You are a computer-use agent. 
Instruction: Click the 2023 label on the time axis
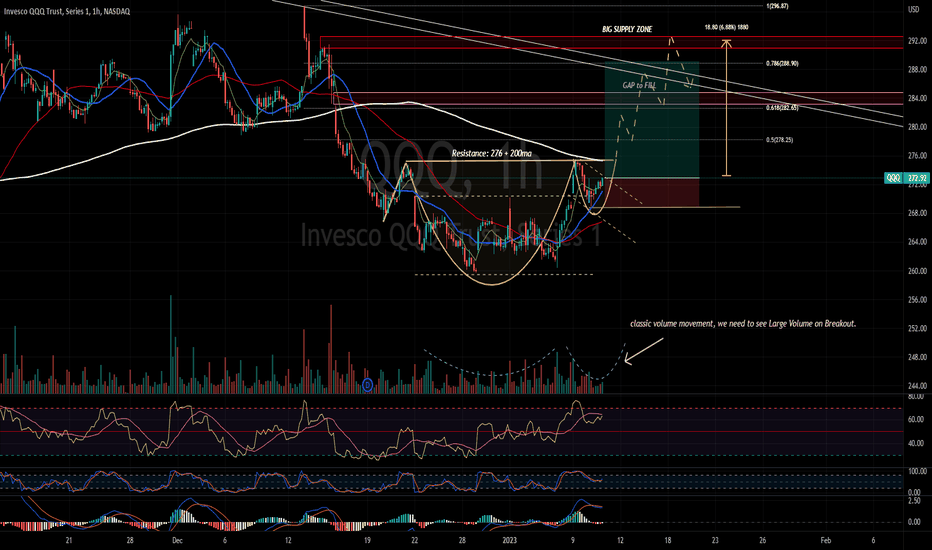pyautogui.click(x=509, y=540)
